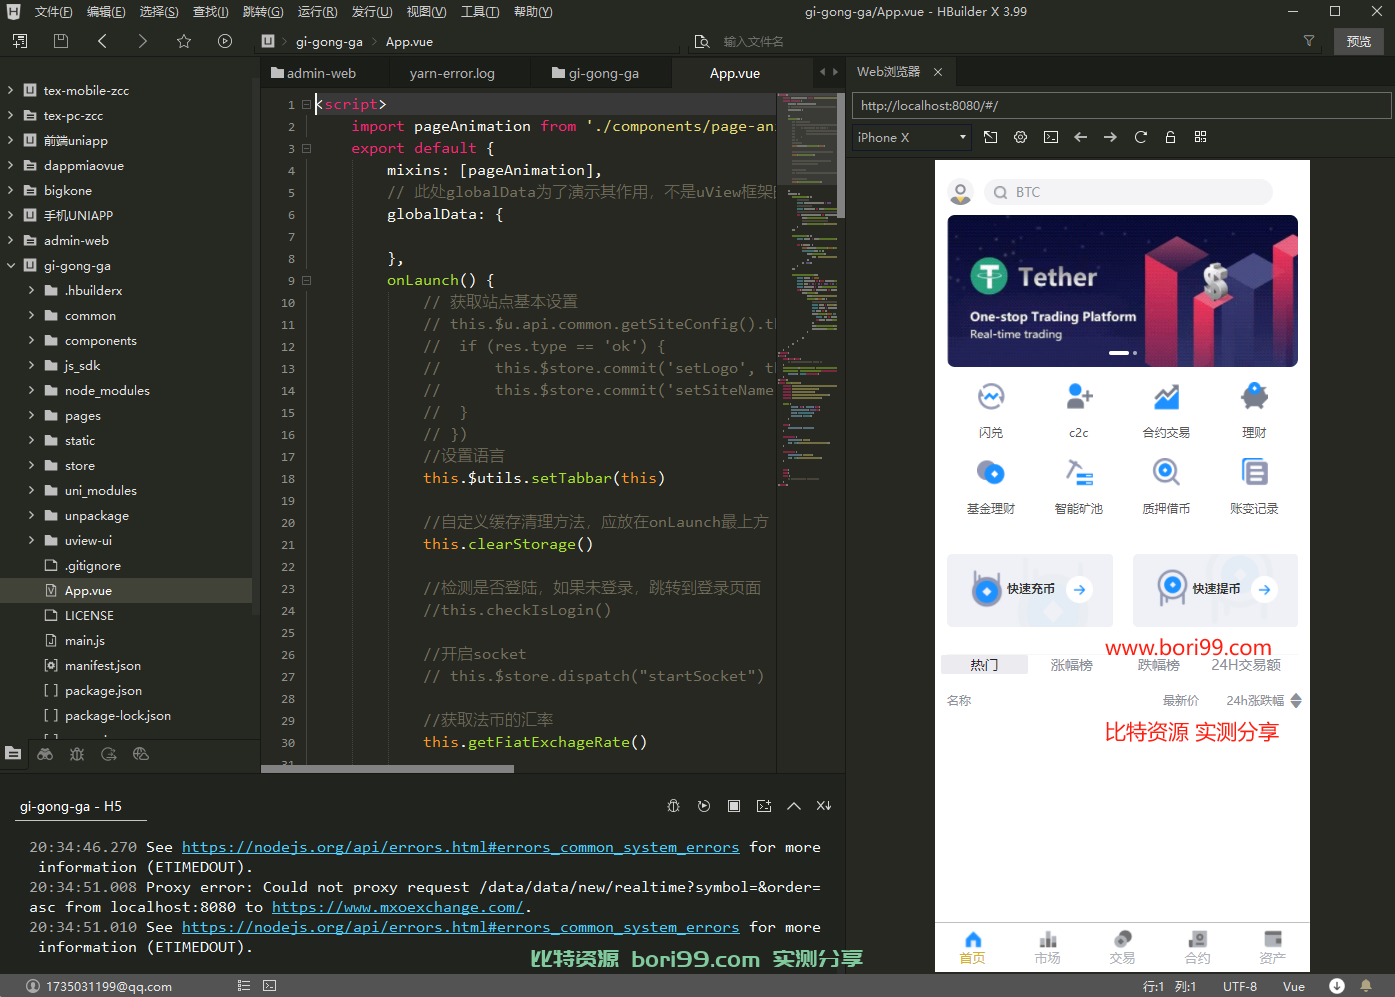This screenshot has width=1395, height=997.
Task: Click the 快速充币 quick deposit button
Action: tap(1030, 589)
